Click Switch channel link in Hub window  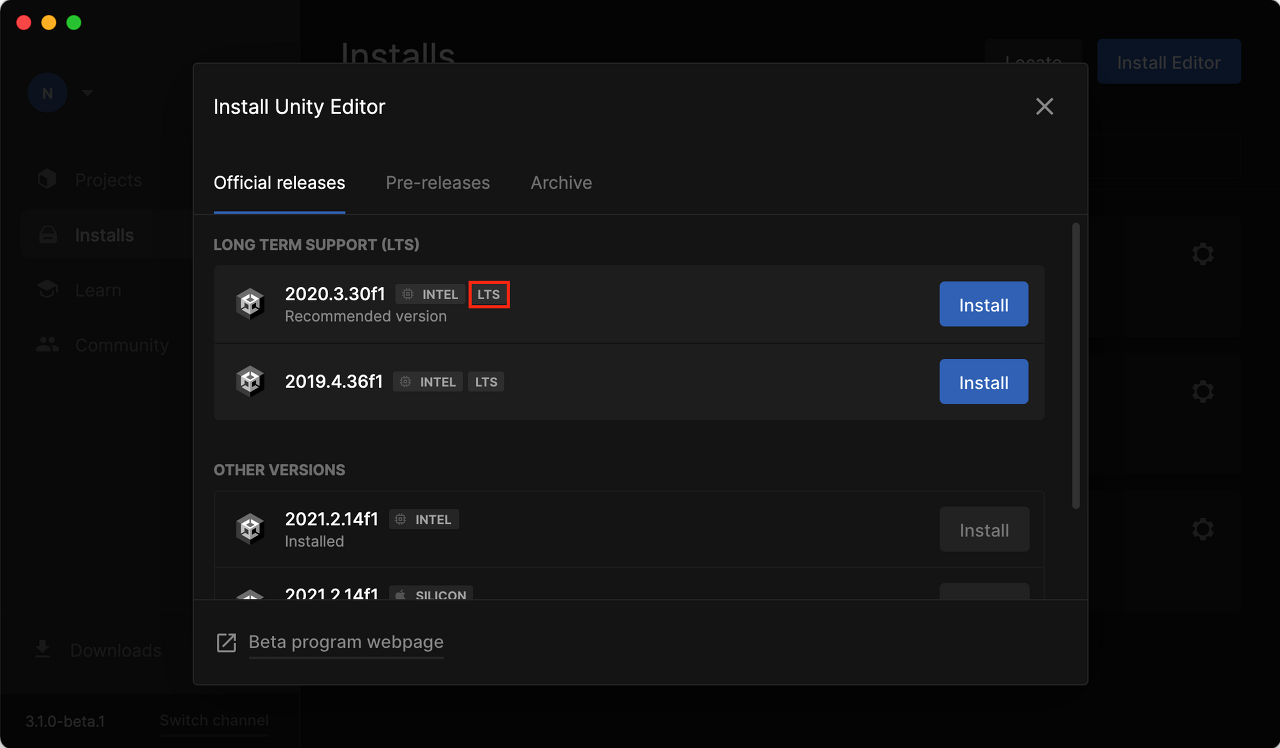pyautogui.click(x=214, y=721)
